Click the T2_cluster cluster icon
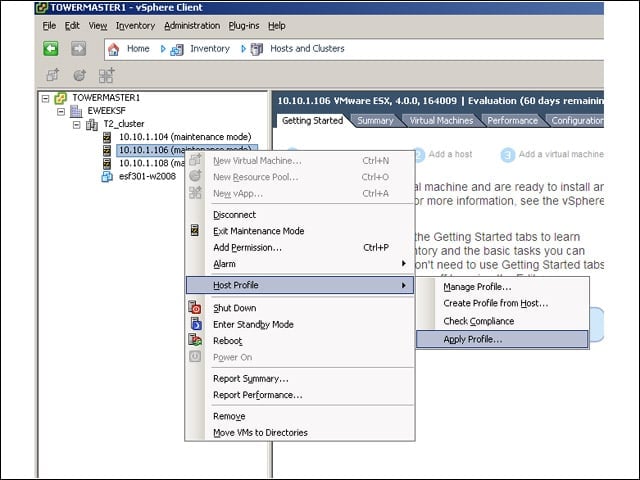The height and width of the screenshot is (480, 640). click(x=91, y=124)
